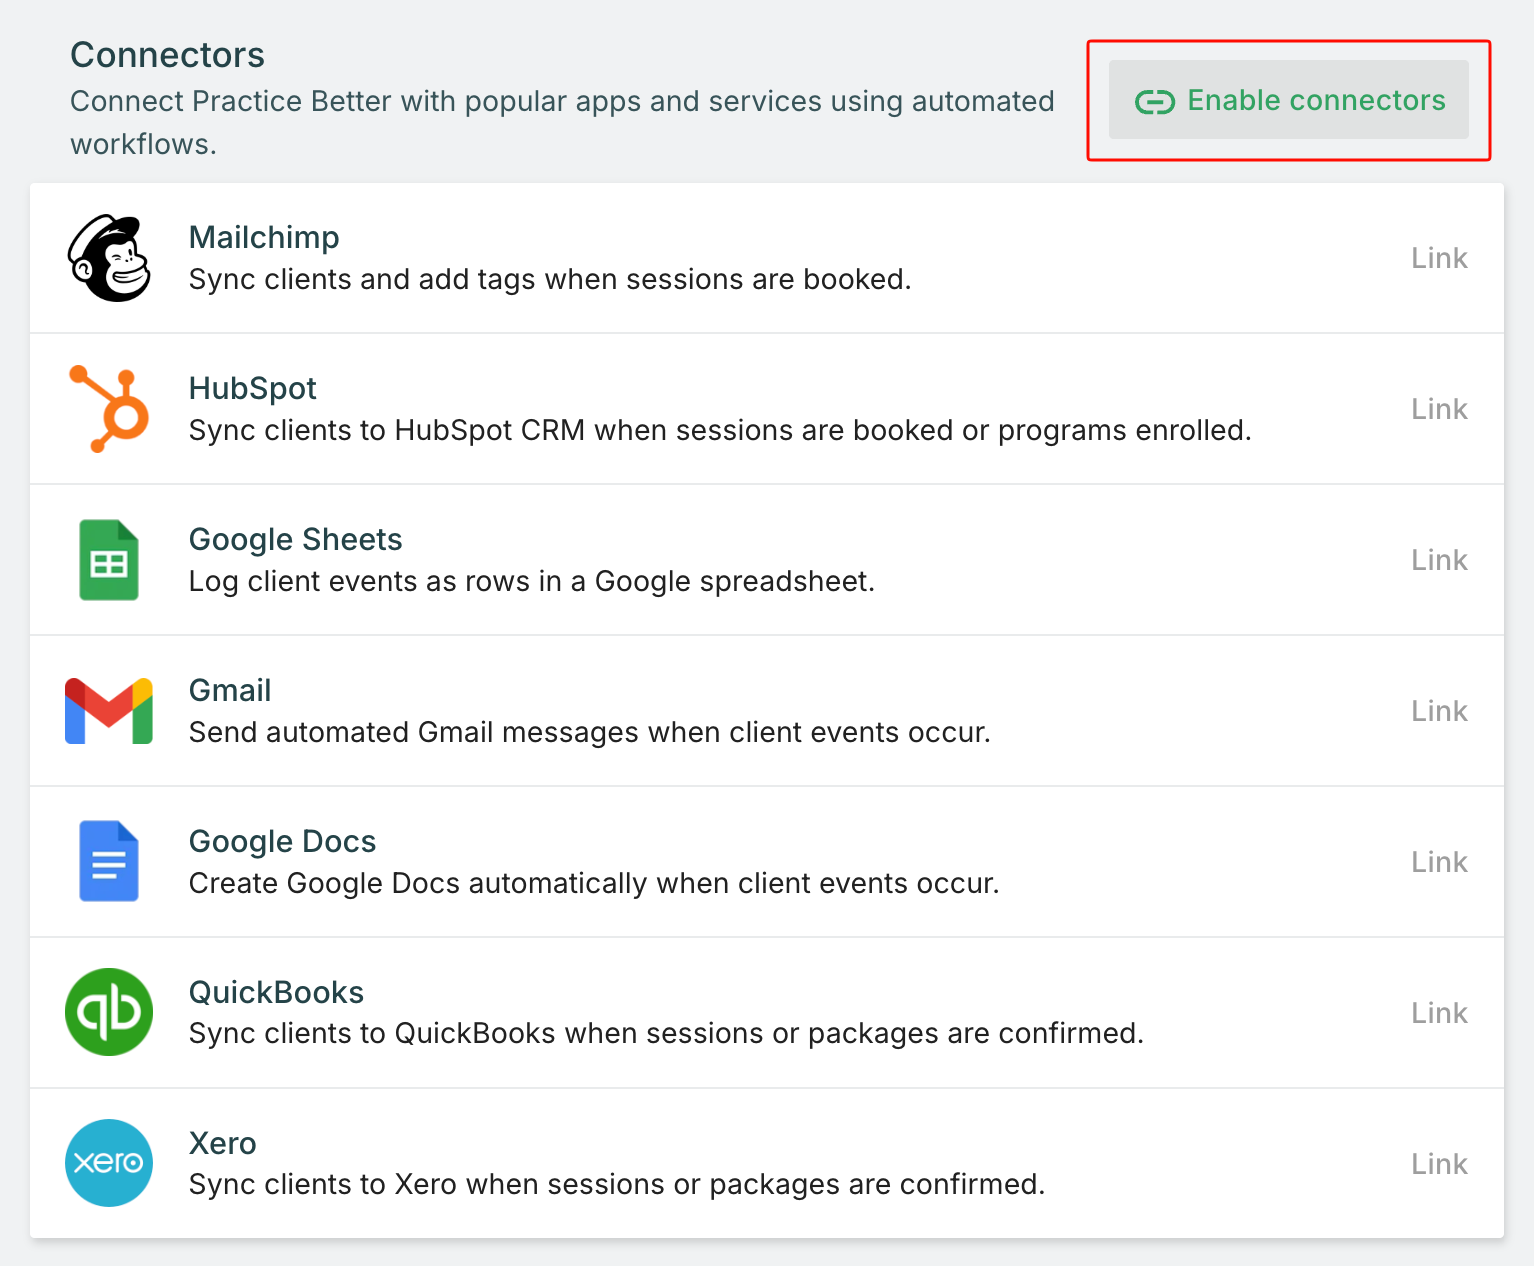
Task: Click the Mailchimp monkey logo icon
Action: [x=109, y=258]
